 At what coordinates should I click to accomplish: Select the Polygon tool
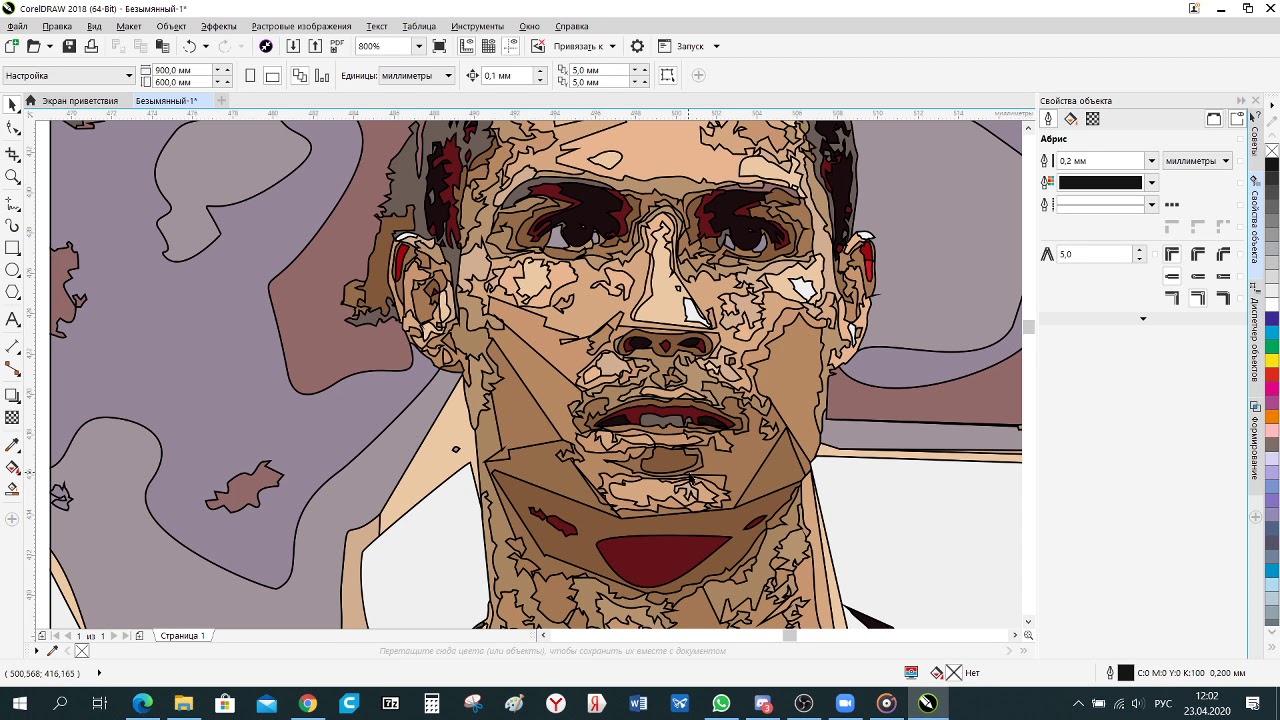click(x=12, y=293)
